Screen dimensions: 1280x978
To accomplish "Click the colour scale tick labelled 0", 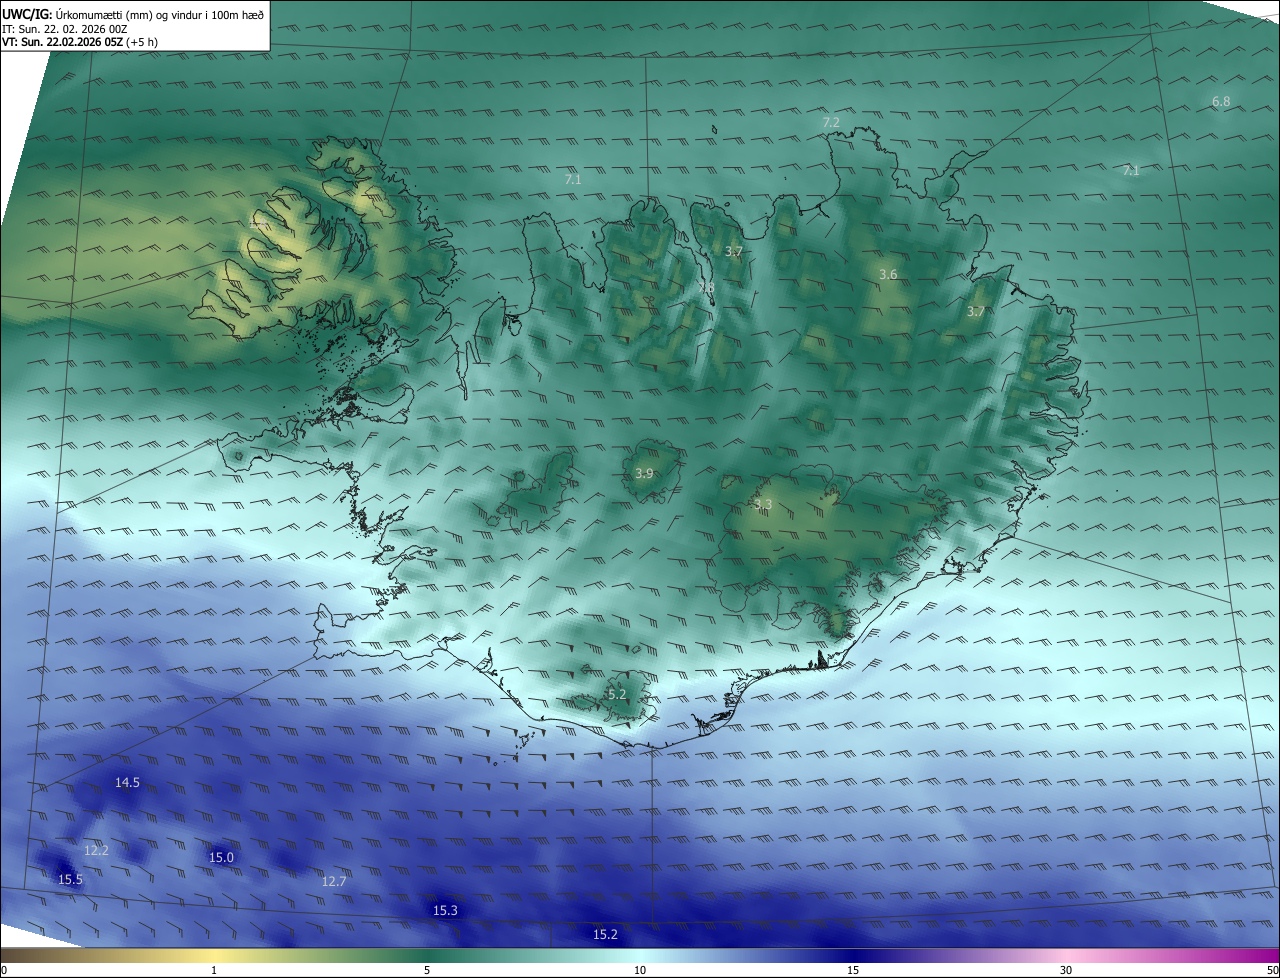I will coord(3,970).
